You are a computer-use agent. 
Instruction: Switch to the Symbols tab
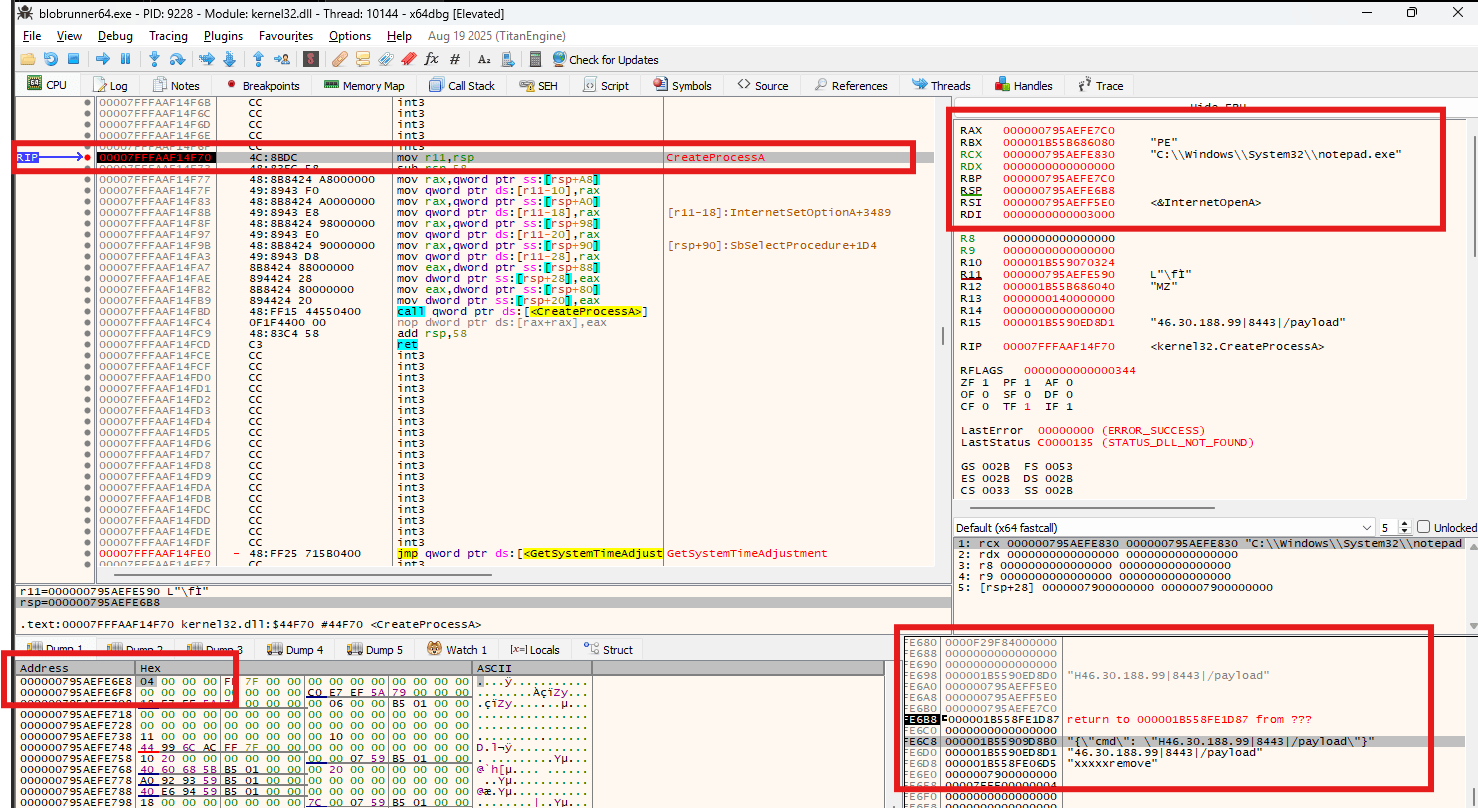(682, 85)
